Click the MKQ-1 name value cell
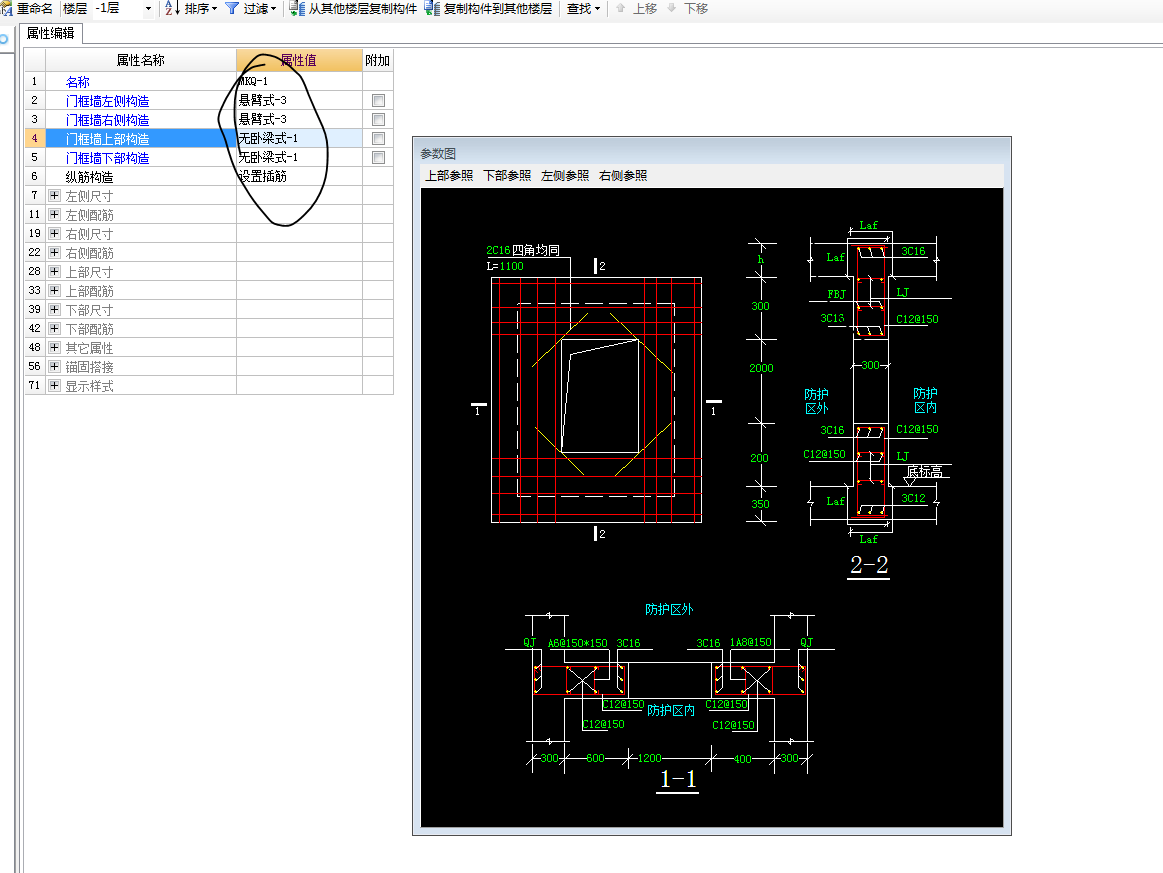The width and height of the screenshot is (1163, 873). [x=299, y=82]
